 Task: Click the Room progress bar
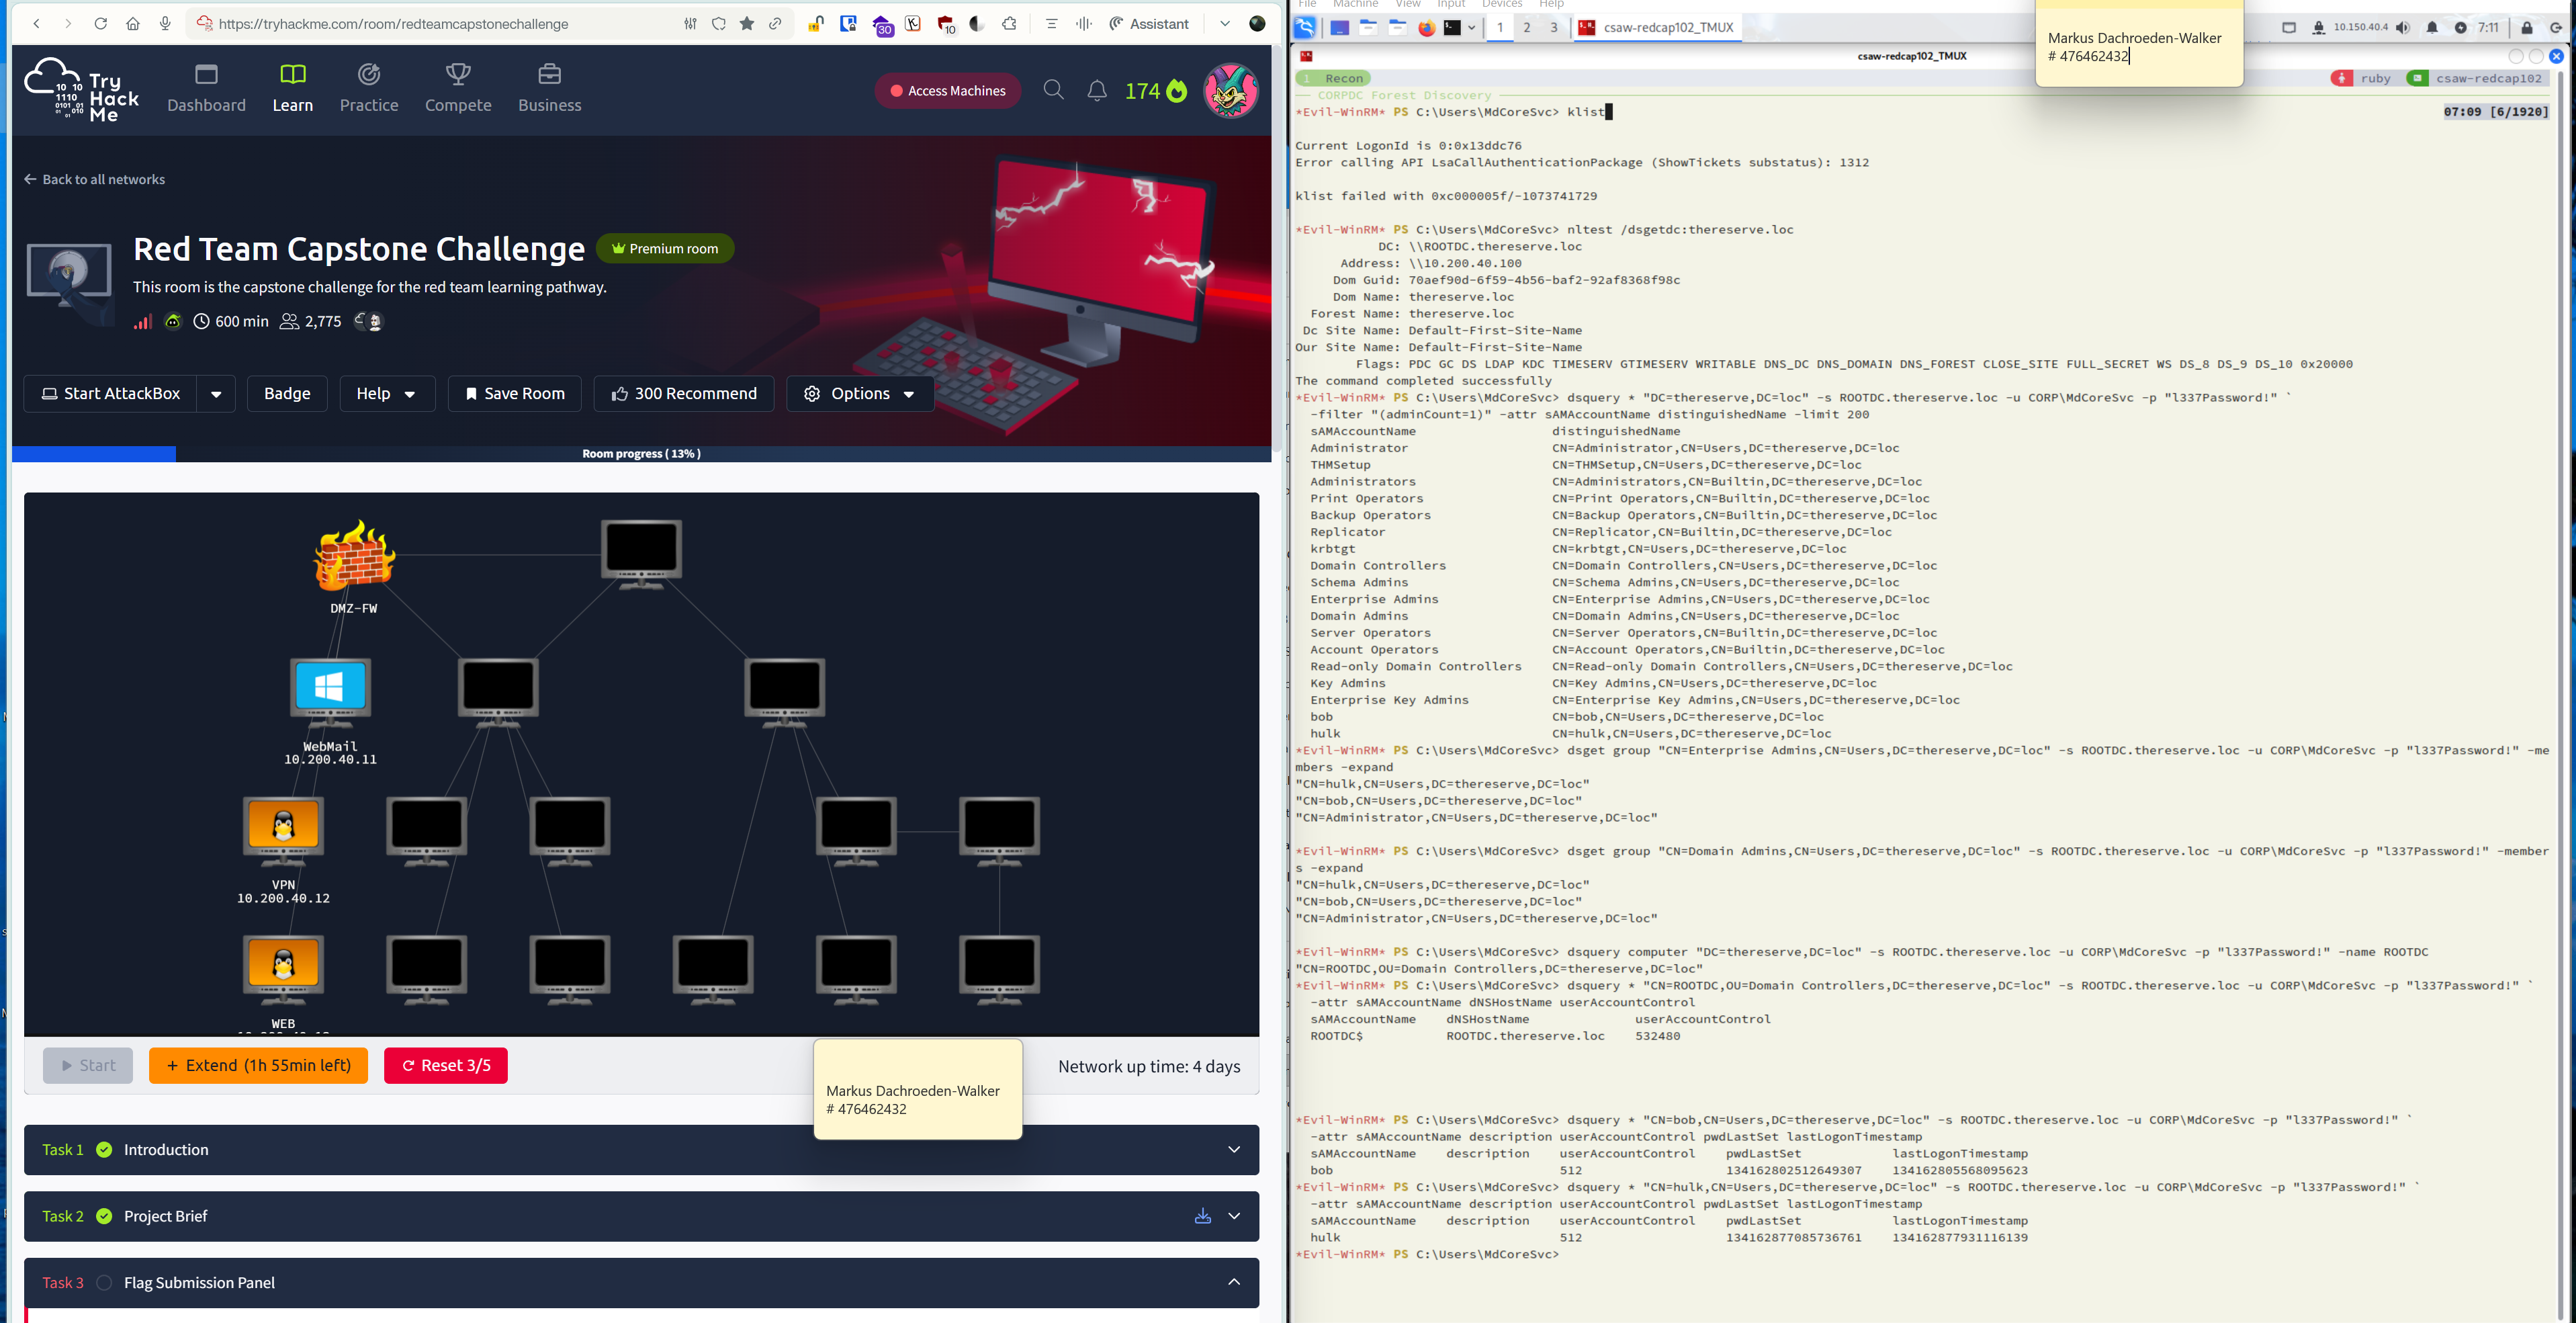[x=641, y=454]
